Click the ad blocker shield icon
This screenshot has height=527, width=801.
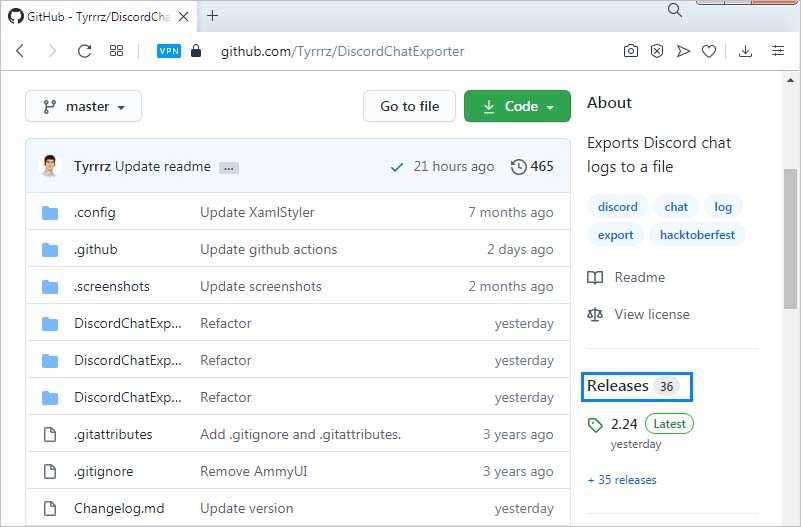pyautogui.click(x=657, y=51)
